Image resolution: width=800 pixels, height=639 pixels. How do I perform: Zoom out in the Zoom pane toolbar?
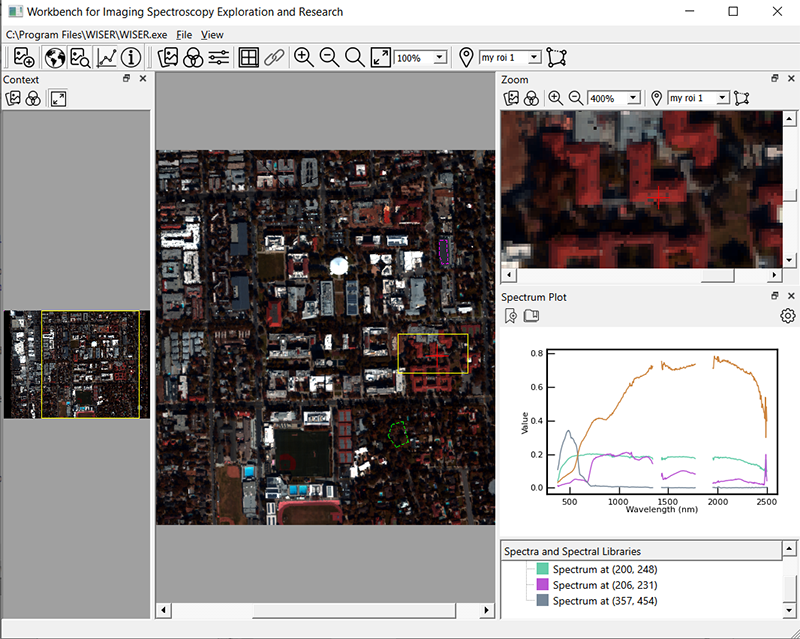[576, 98]
